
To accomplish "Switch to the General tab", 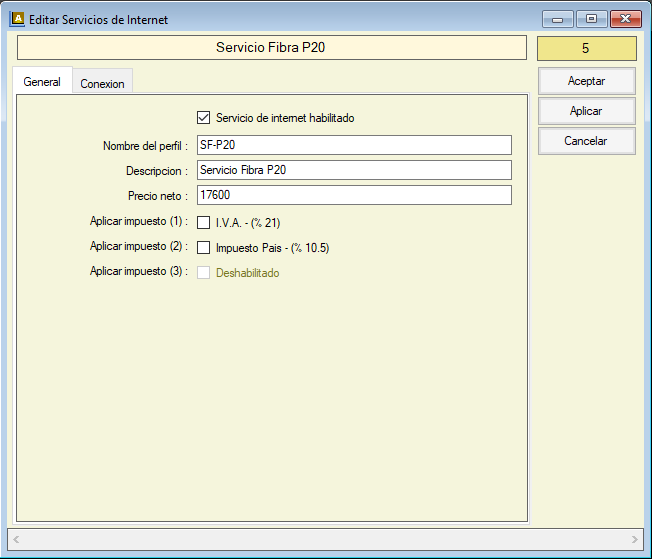I will pos(42,82).
